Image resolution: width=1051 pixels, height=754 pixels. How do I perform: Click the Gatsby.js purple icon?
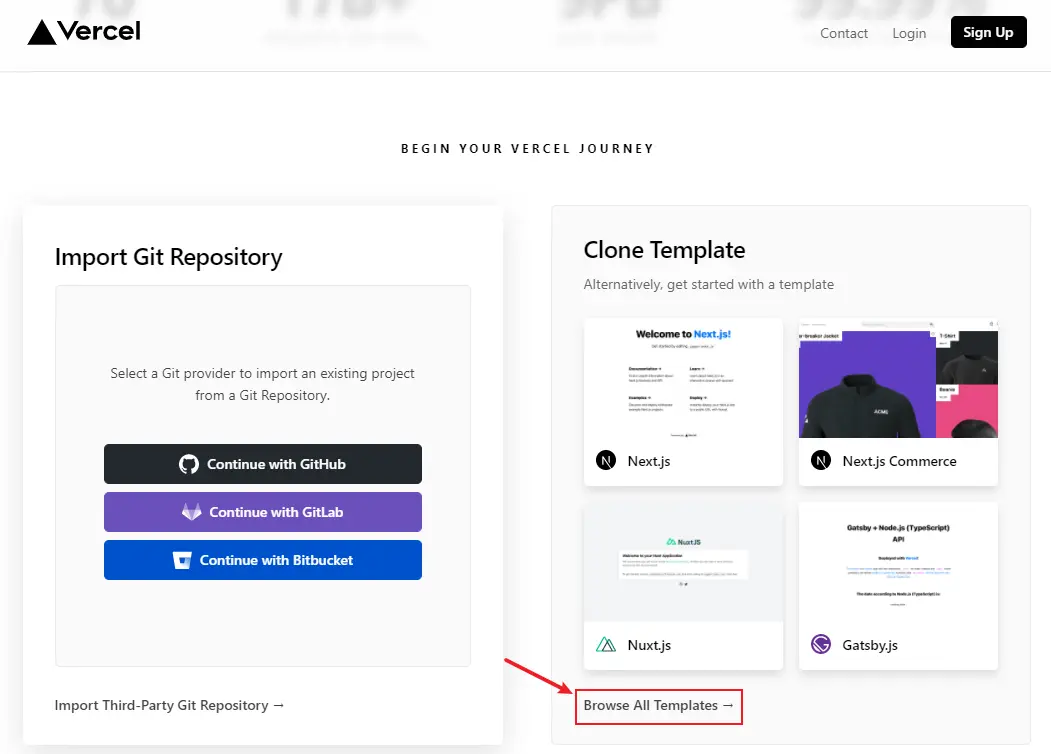[821, 644]
